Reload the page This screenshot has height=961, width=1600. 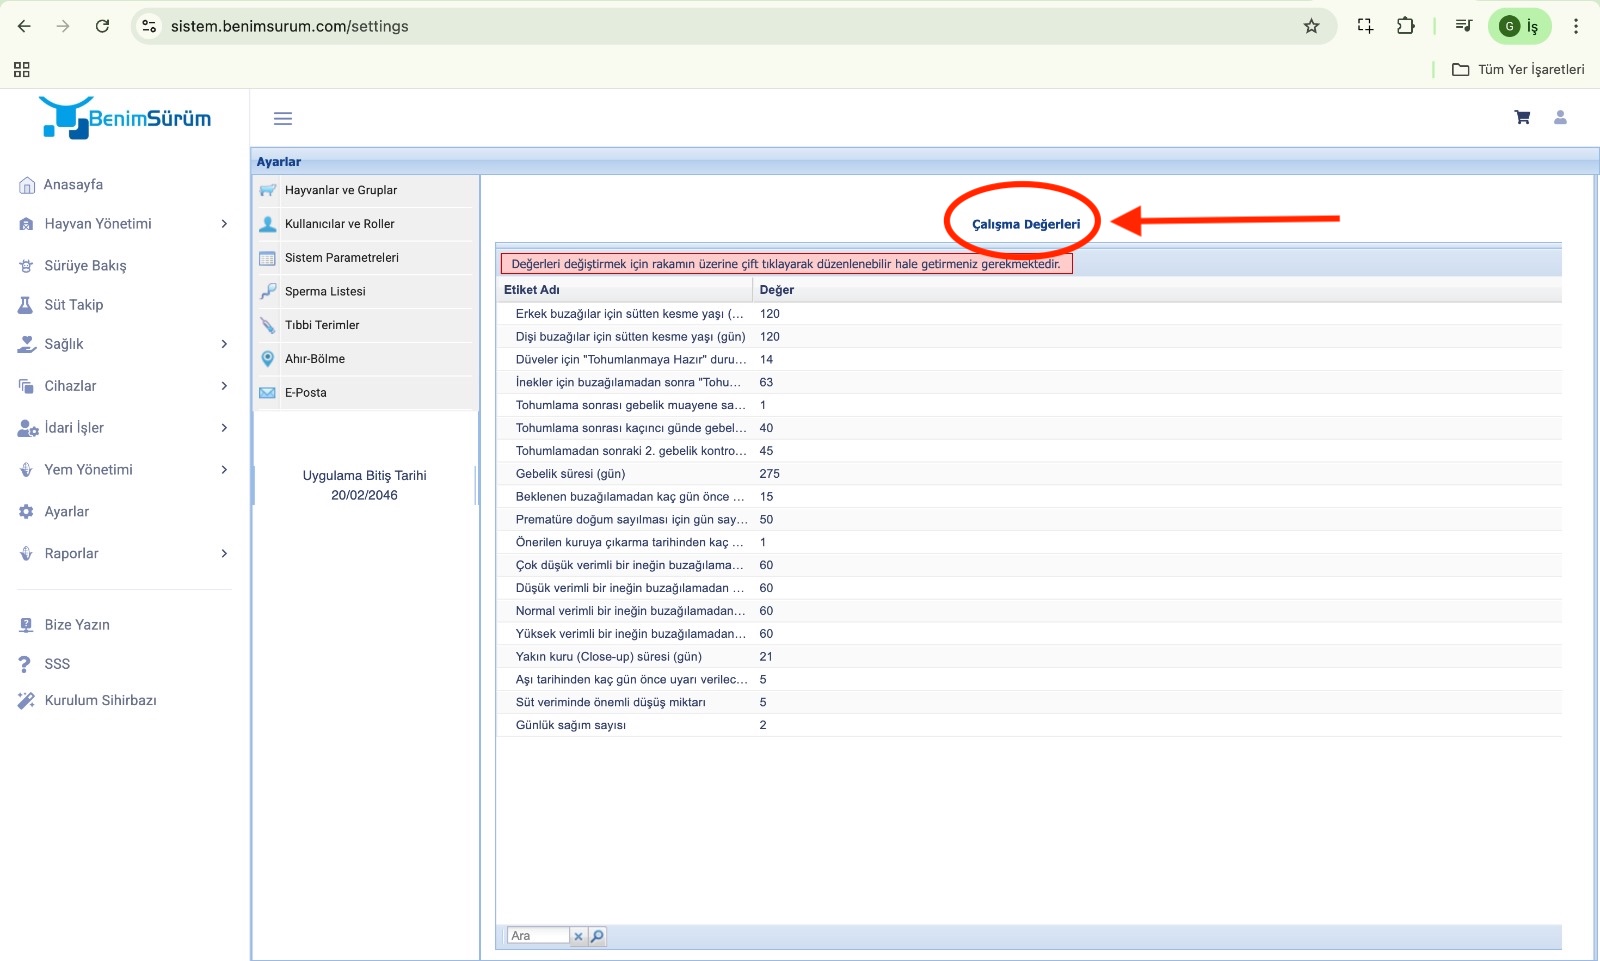click(x=102, y=26)
